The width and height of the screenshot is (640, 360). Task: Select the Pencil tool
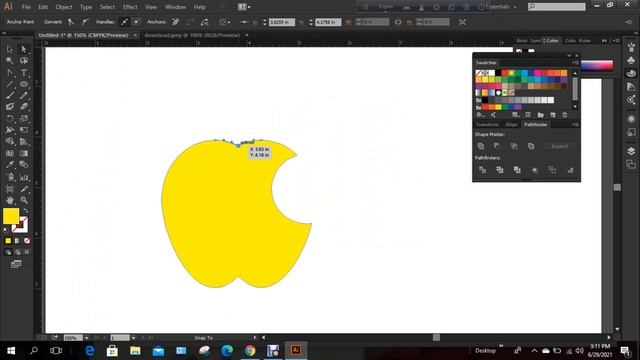click(x=24, y=96)
